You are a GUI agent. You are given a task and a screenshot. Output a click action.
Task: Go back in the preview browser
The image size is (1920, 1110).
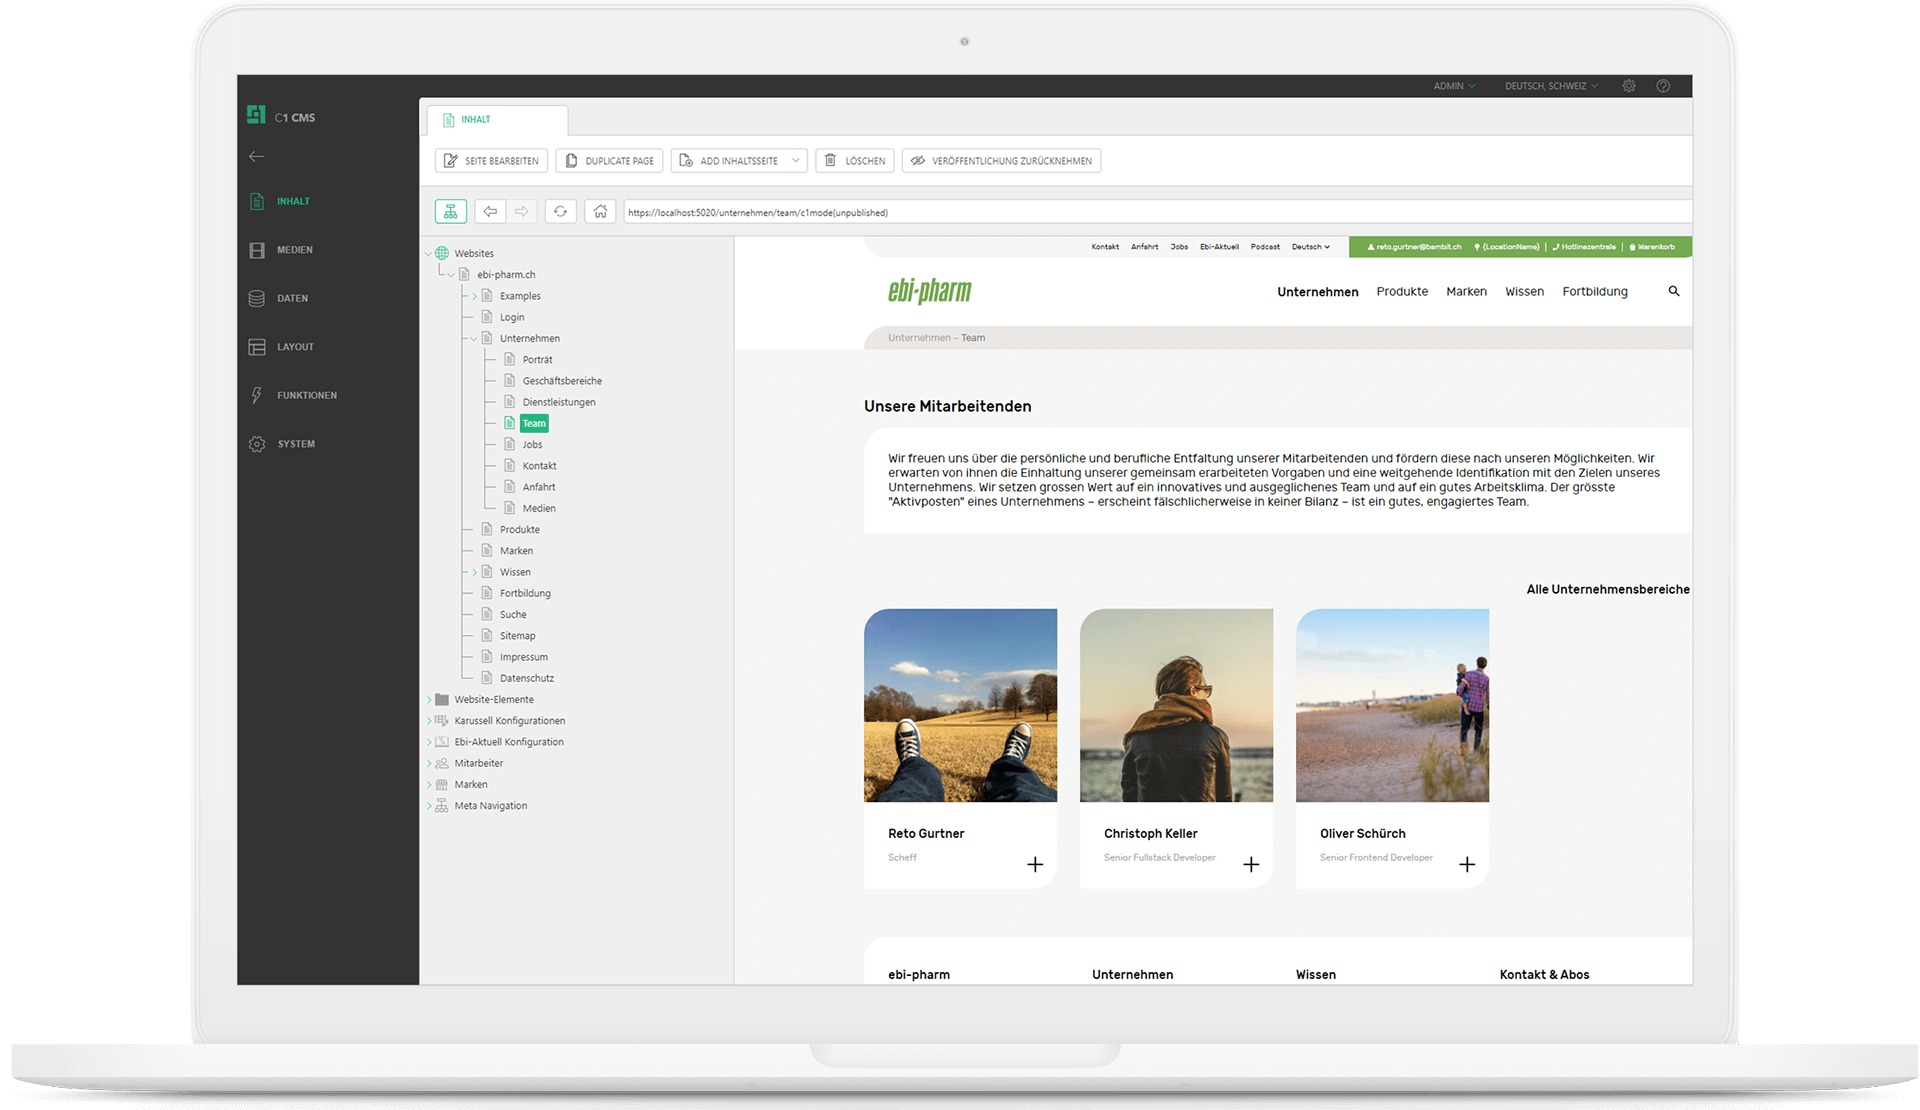click(x=490, y=212)
